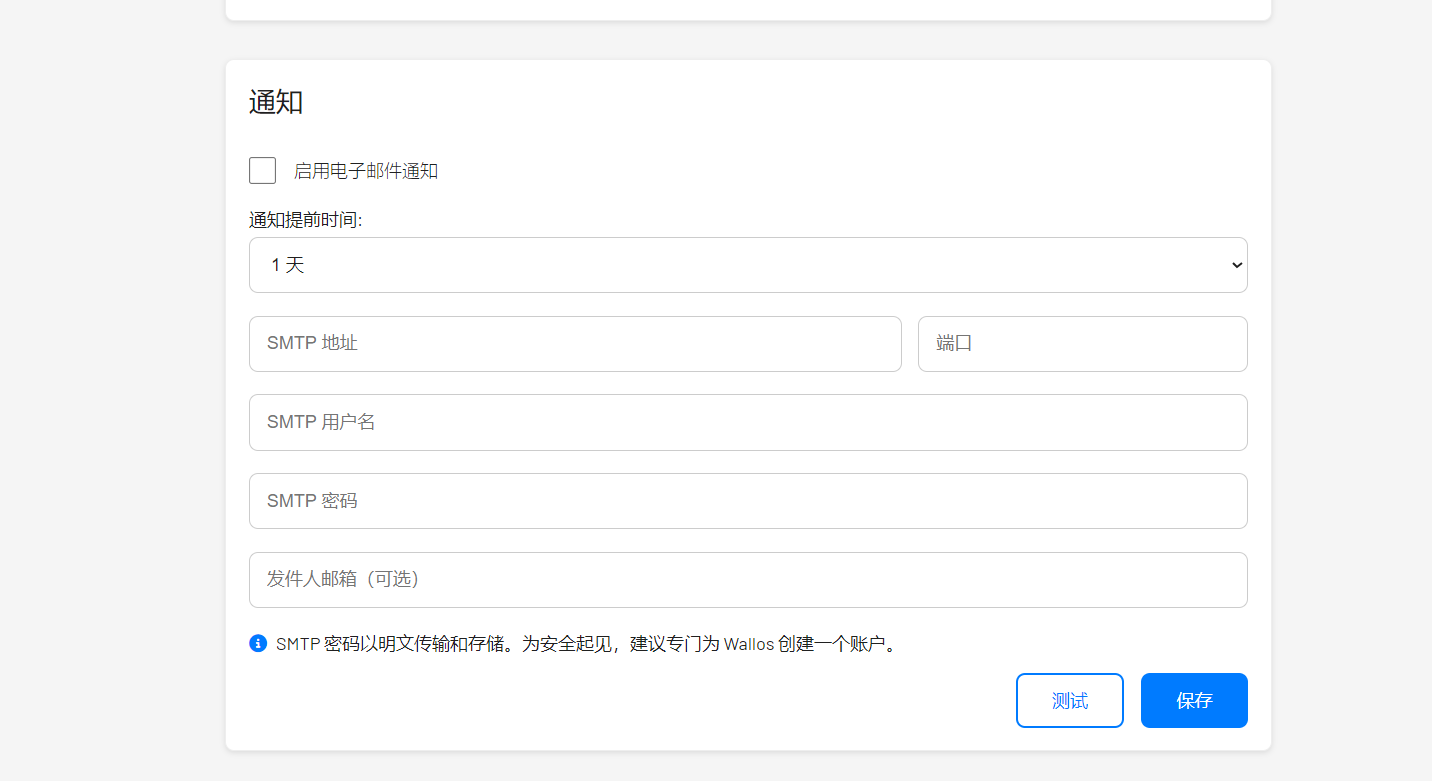Click the chevron arrow of the days dropdown
Screen dimensions: 1432x781
[x=1236, y=265]
